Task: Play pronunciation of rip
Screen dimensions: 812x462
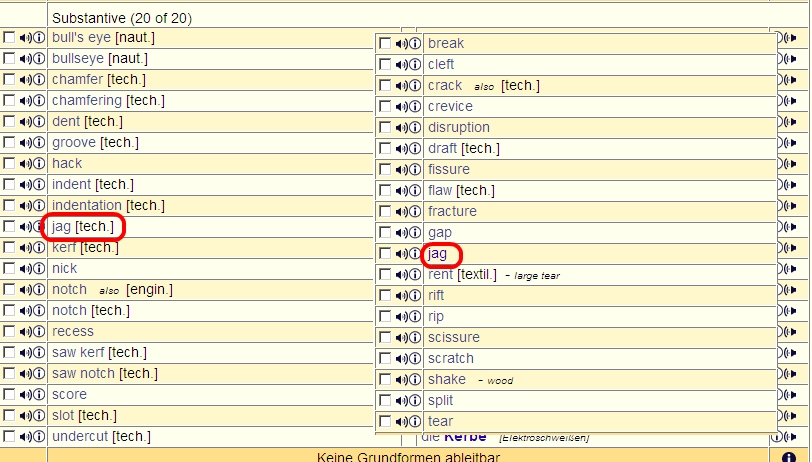Action: [401, 316]
